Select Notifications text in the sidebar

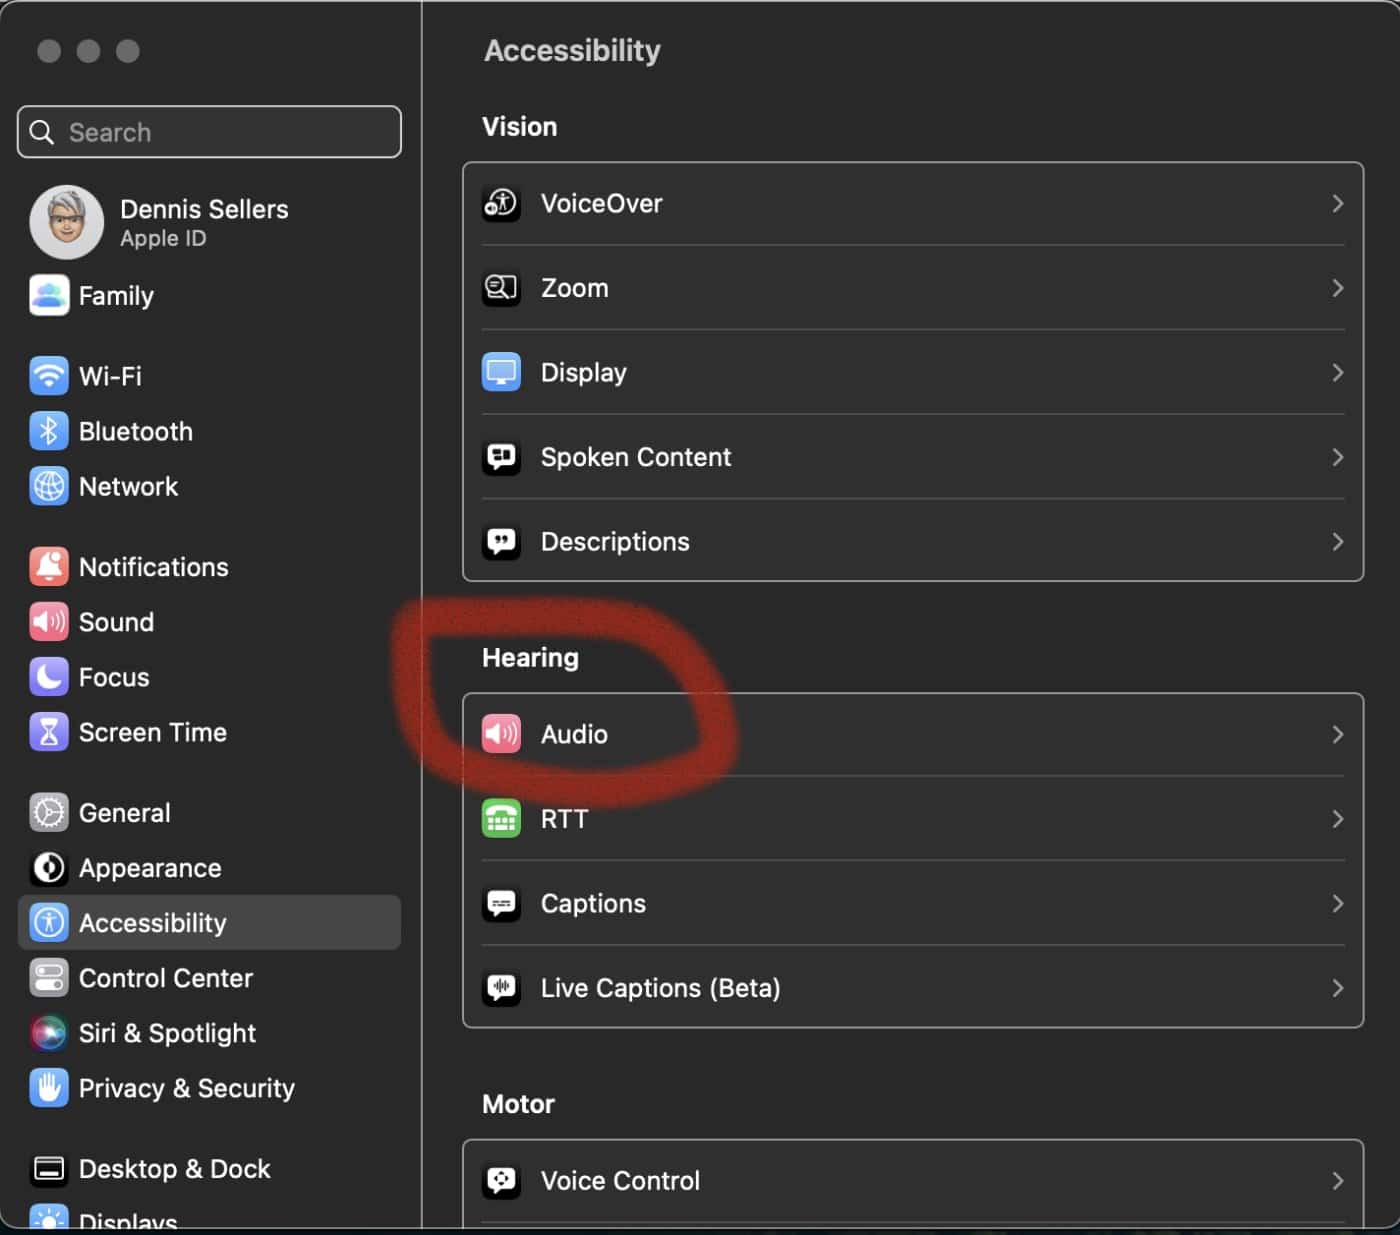[x=154, y=566]
